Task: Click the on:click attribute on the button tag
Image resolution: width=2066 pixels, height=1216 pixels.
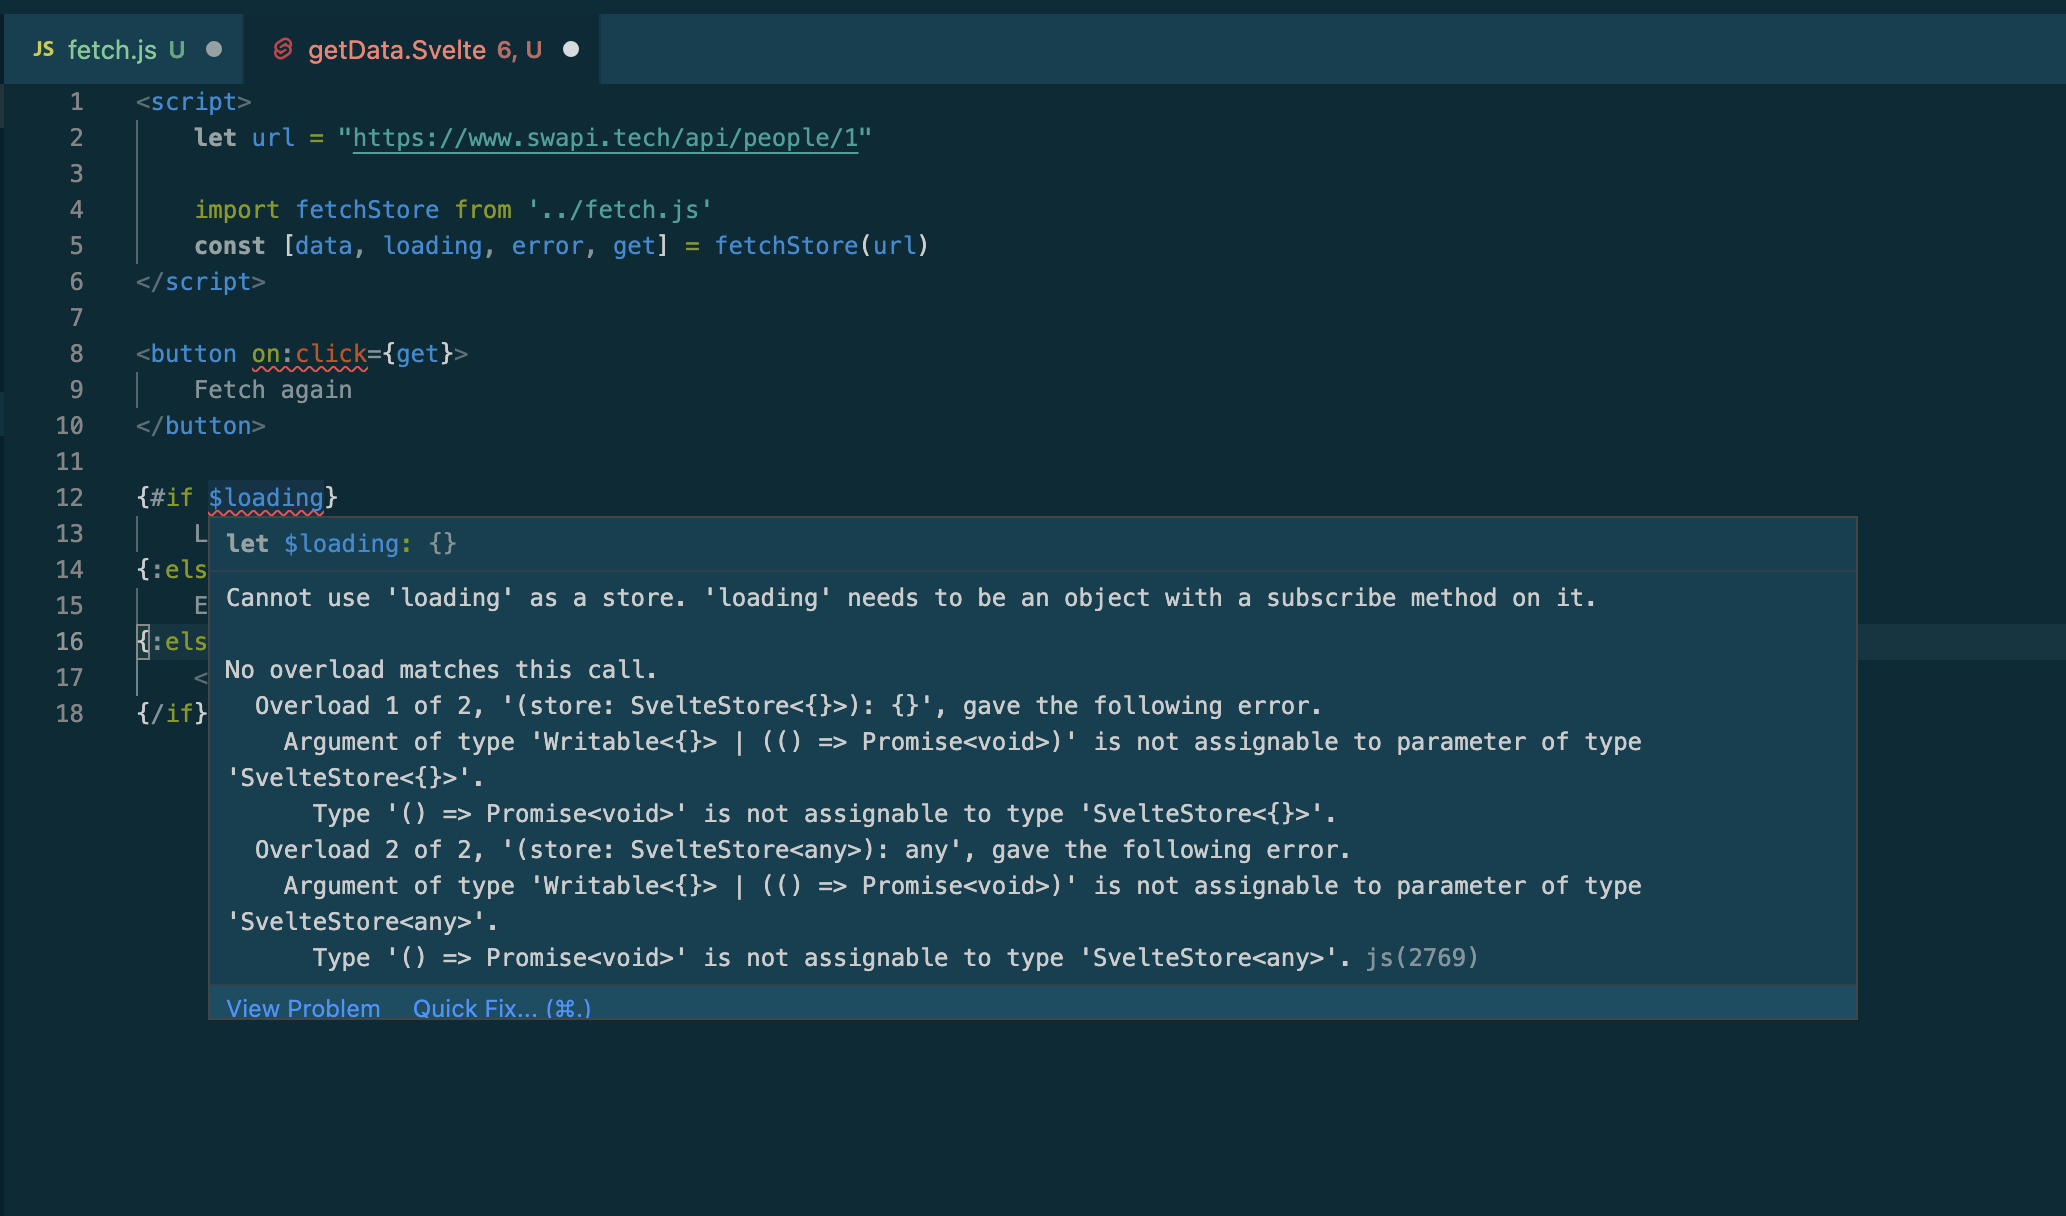Action: (x=309, y=354)
